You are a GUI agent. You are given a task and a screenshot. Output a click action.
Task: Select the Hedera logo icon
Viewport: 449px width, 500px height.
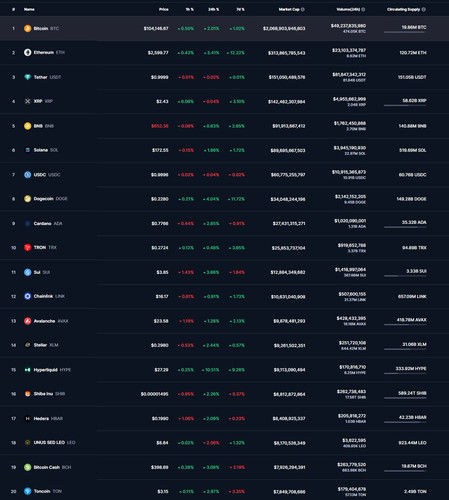[28, 418]
